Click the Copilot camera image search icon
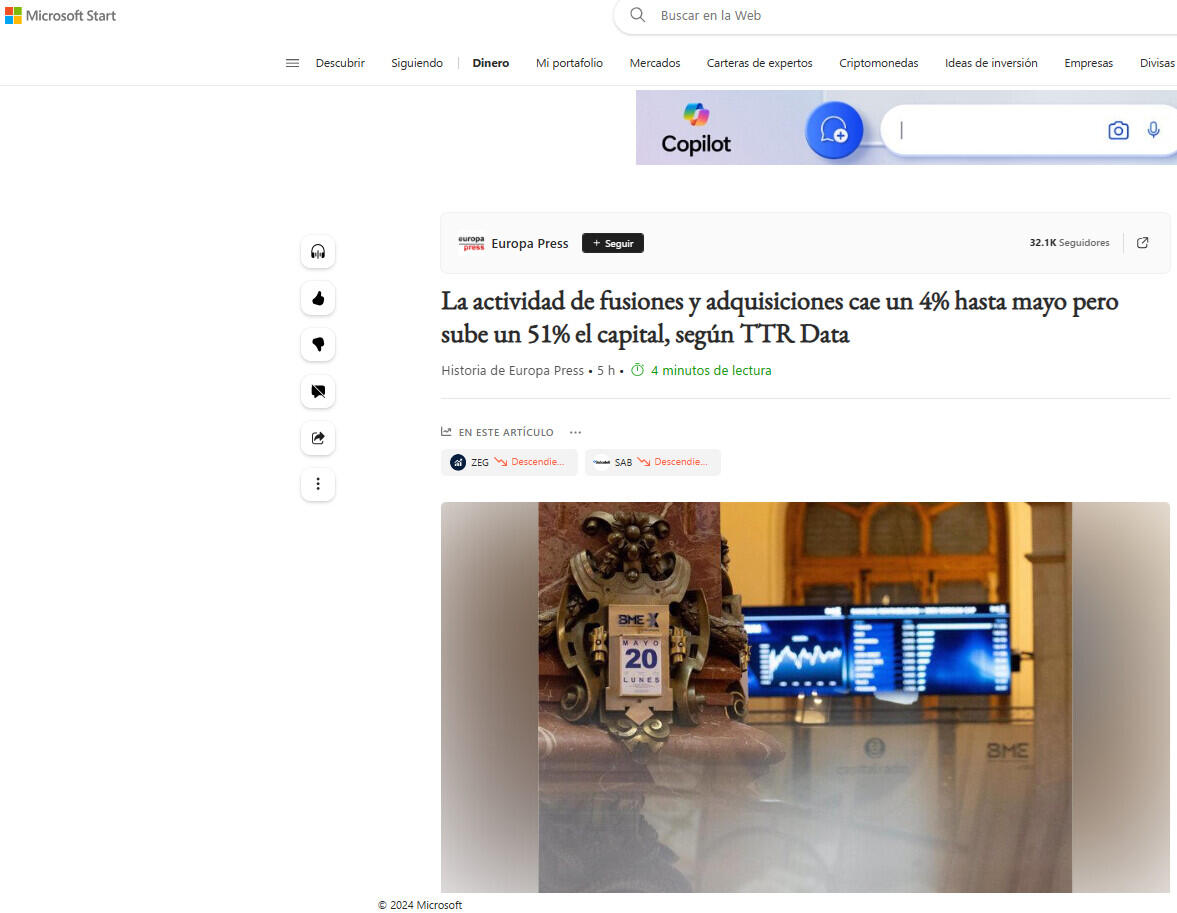This screenshot has width=1177, height=913. pyautogui.click(x=1118, y=130)
